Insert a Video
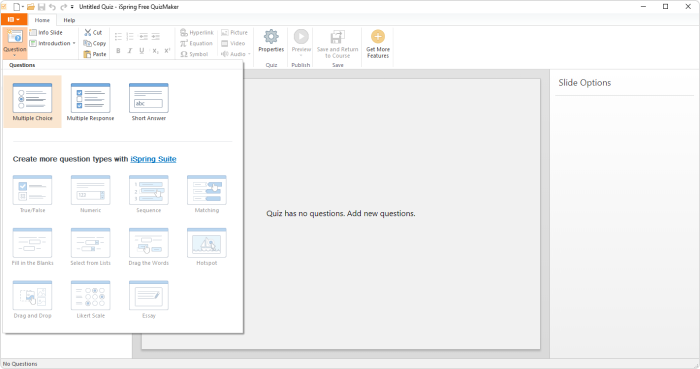700x369 pixels. pos(233,43)
